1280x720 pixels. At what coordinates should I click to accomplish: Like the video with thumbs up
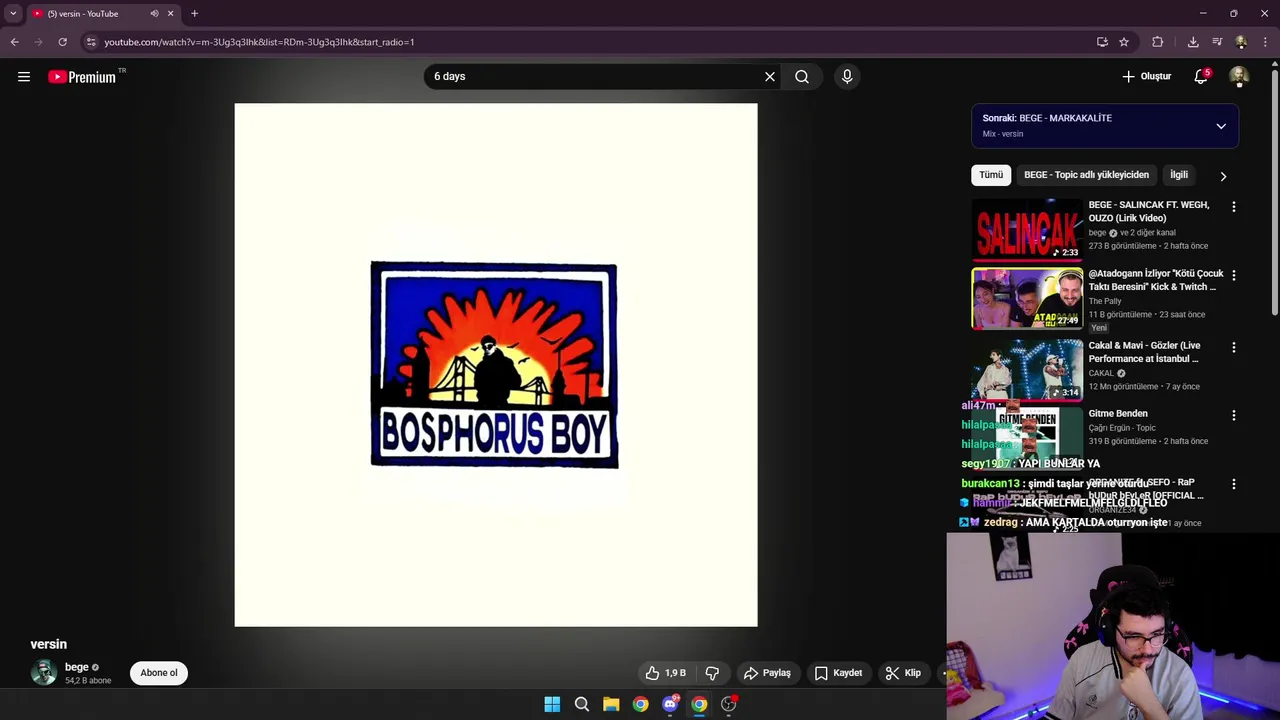coord(666,673)
